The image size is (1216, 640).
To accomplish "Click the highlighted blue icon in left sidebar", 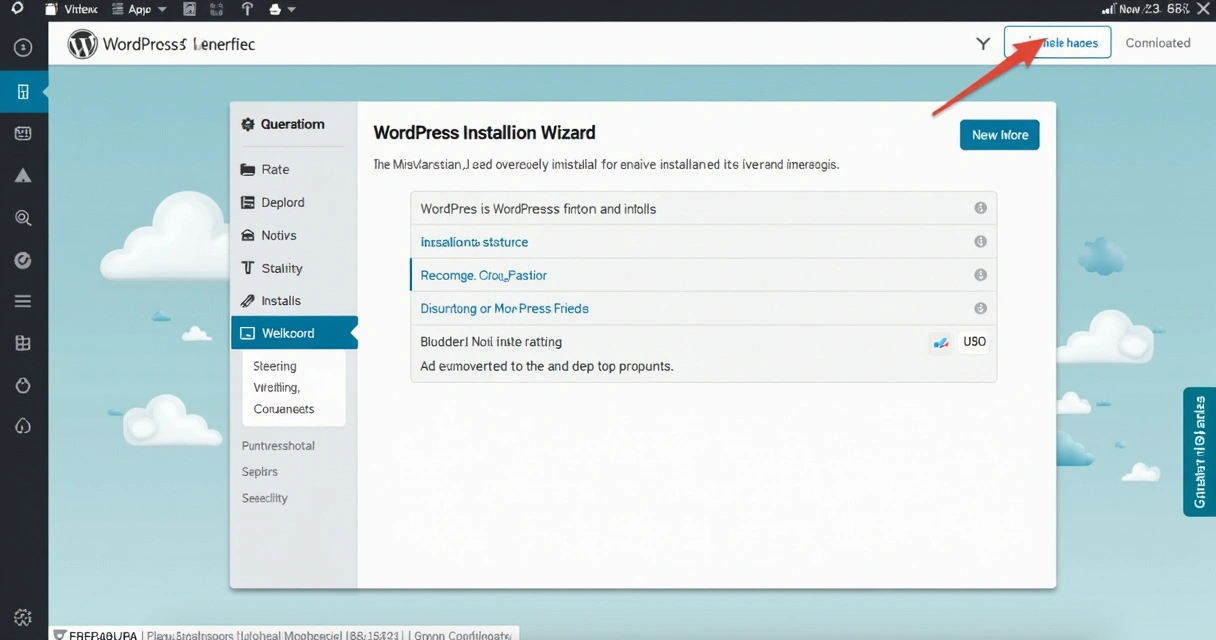I will (x=23, y=92).
